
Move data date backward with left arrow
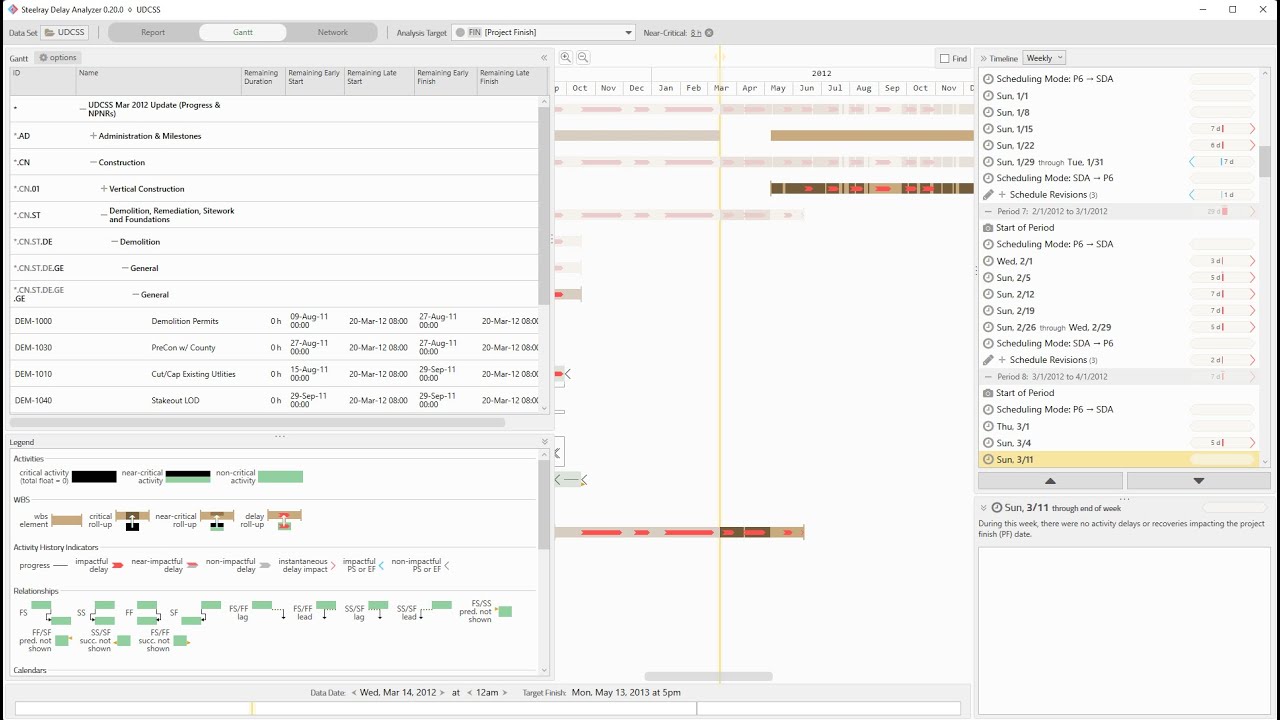[354, 693]
